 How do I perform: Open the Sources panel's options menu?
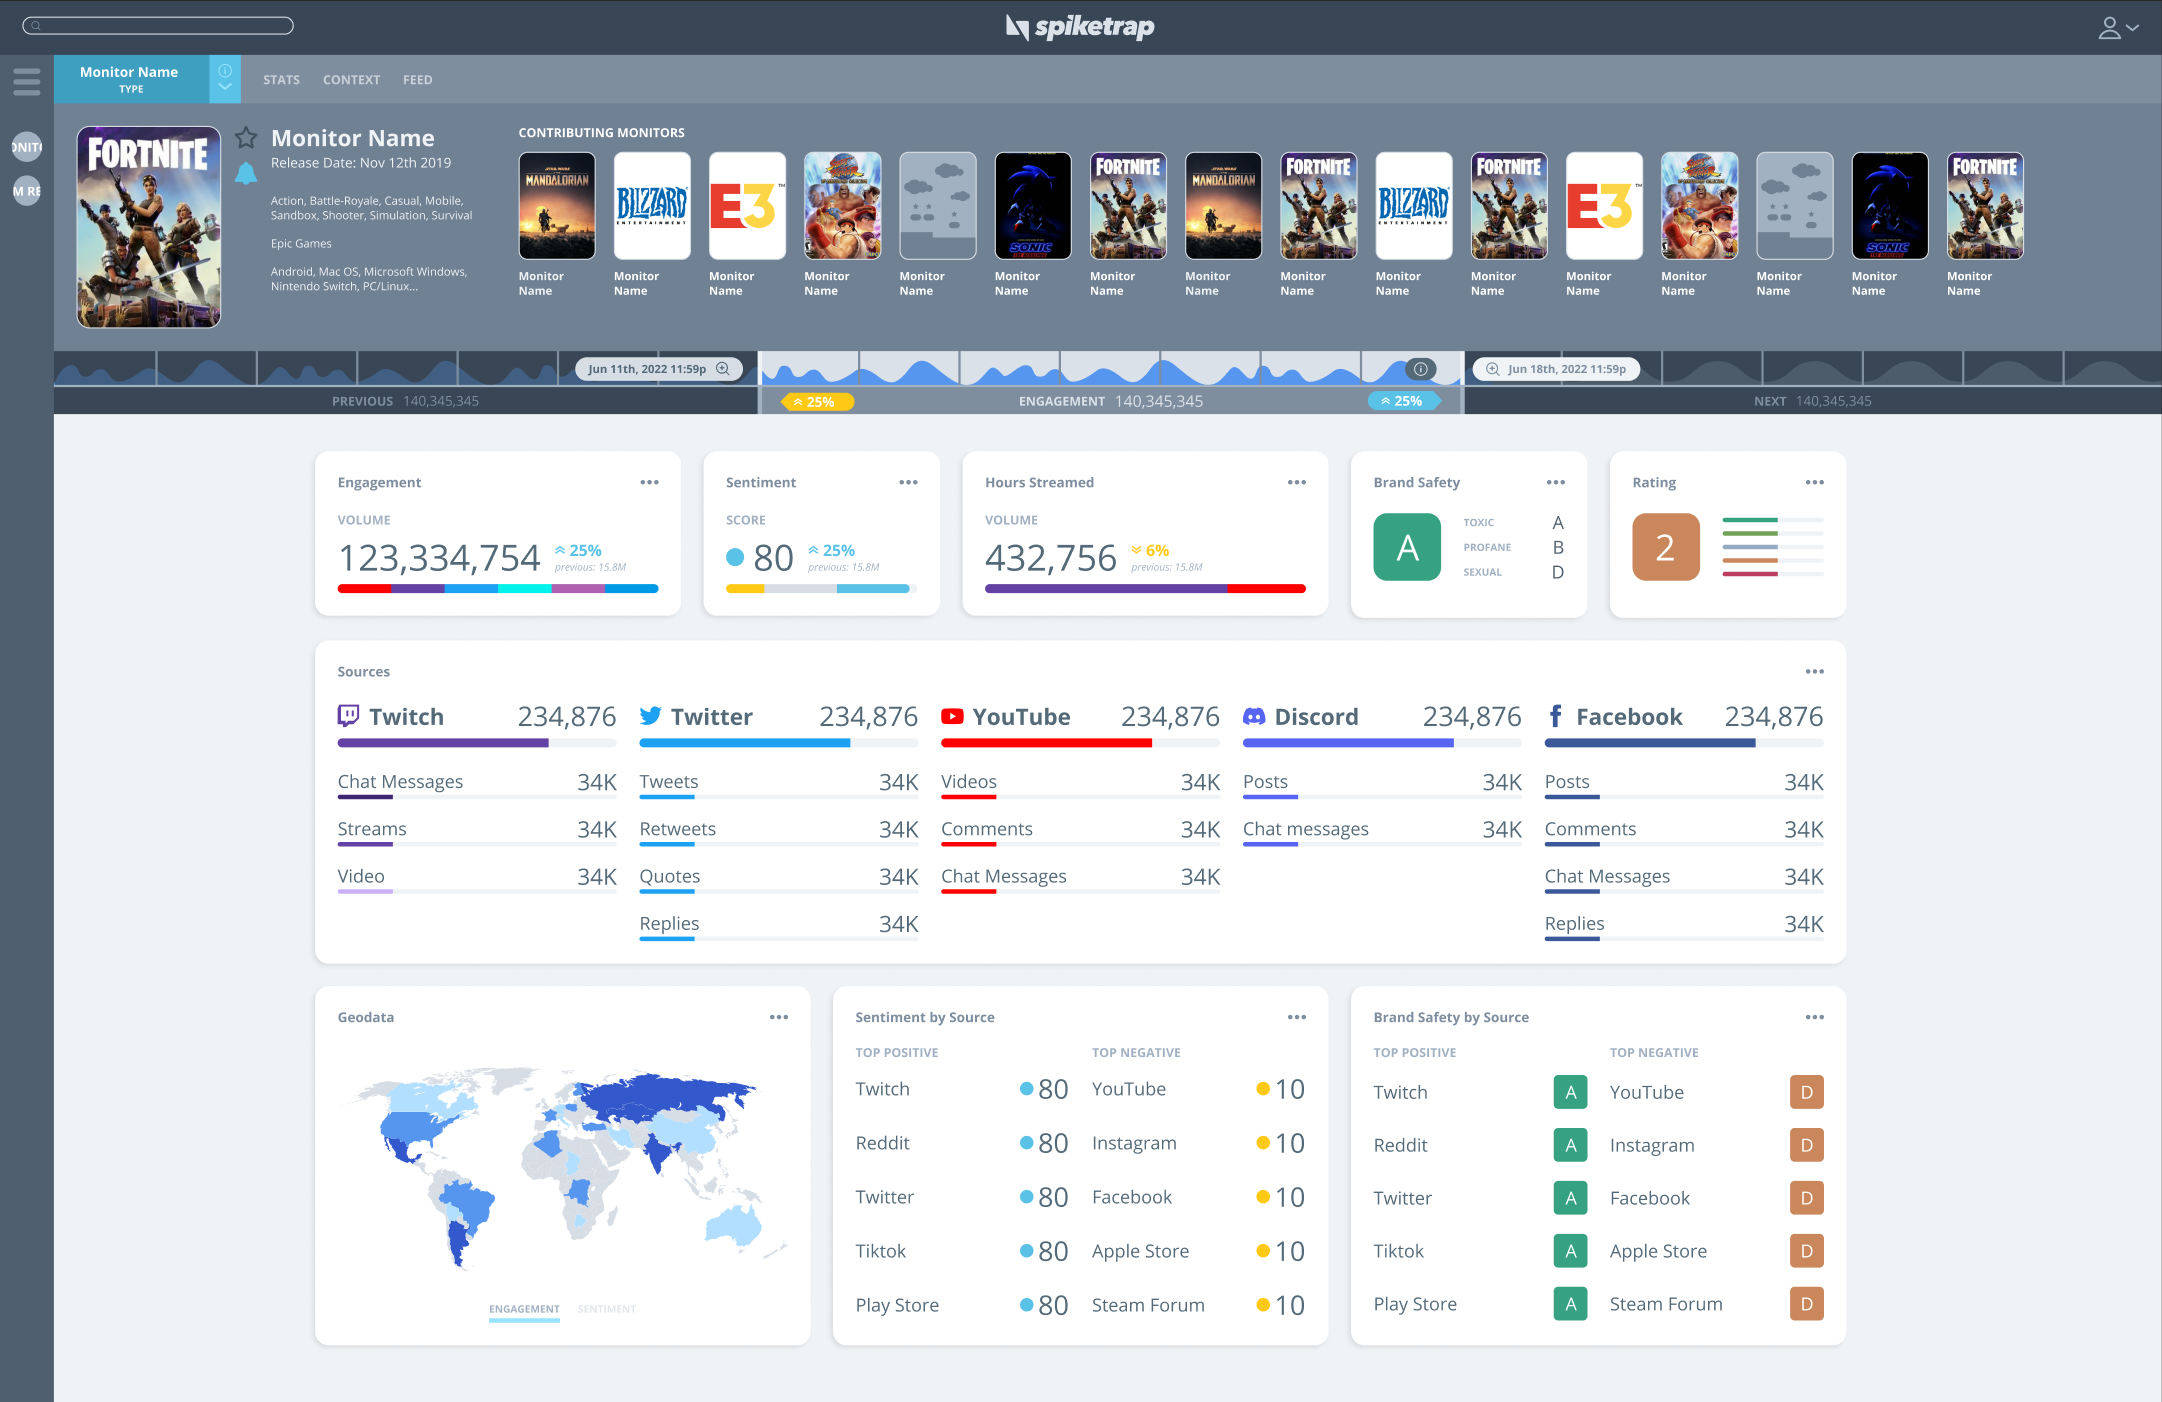click(1814, 672)
